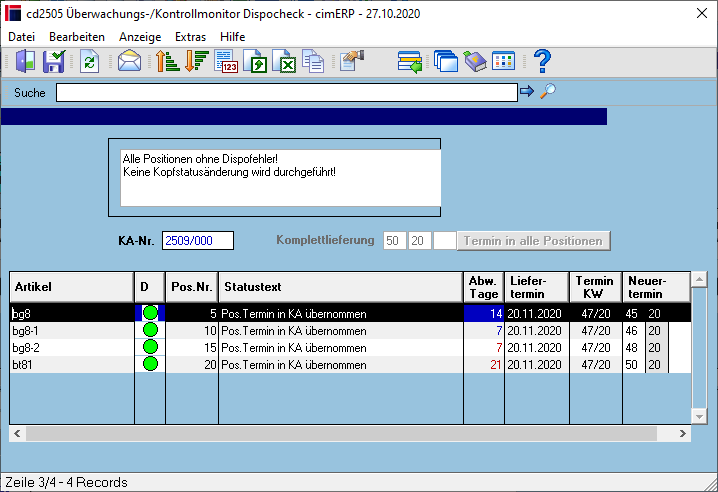Click the exit door icon in toolbar
The width and height of the screenshot is (718, 492).
tap(25, 61)
